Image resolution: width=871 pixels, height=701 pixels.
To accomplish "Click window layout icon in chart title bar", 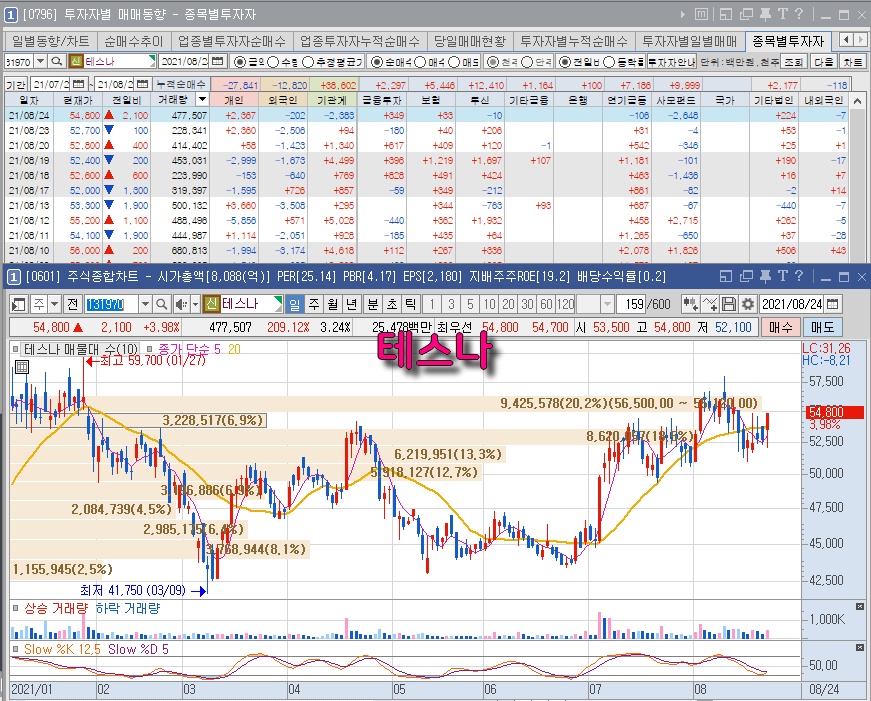I will pyautogui.click(x=725, y=276).
